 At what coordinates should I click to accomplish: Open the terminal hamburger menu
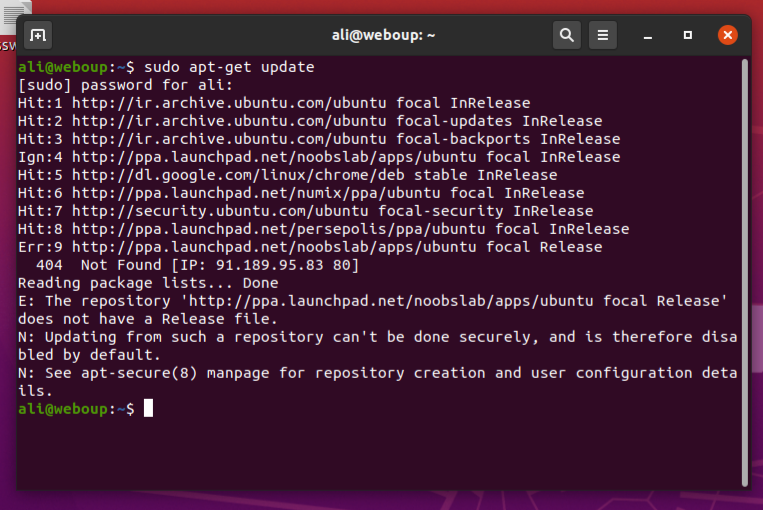tap(602, 35)
